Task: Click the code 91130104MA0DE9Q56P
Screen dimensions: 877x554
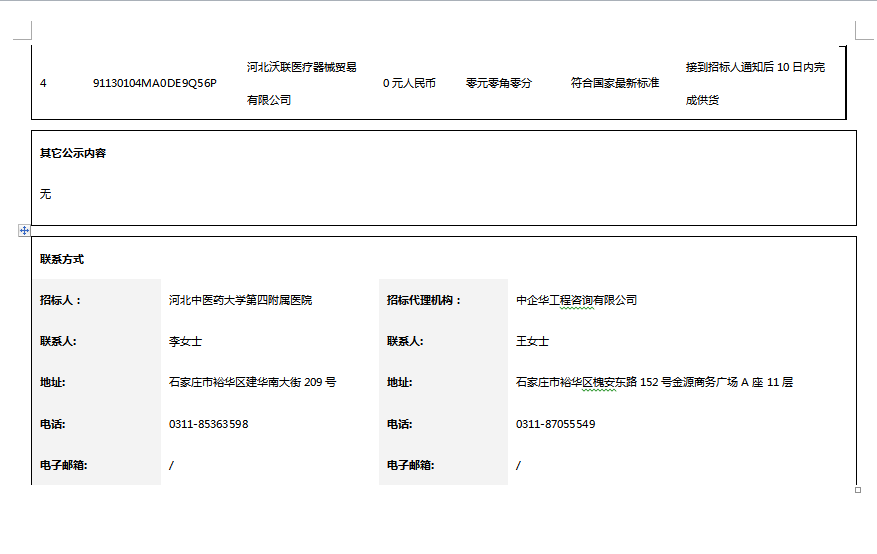Action: (154, 83)
